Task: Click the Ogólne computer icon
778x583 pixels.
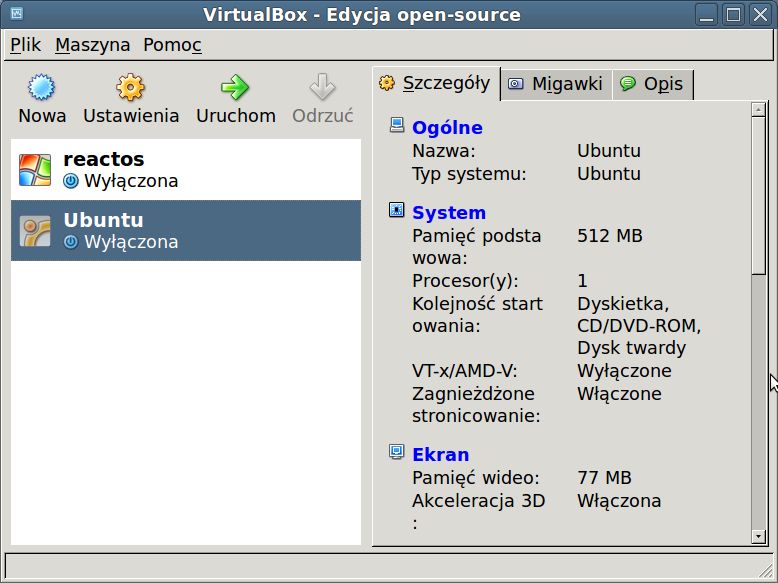Action: click(396, 125)
